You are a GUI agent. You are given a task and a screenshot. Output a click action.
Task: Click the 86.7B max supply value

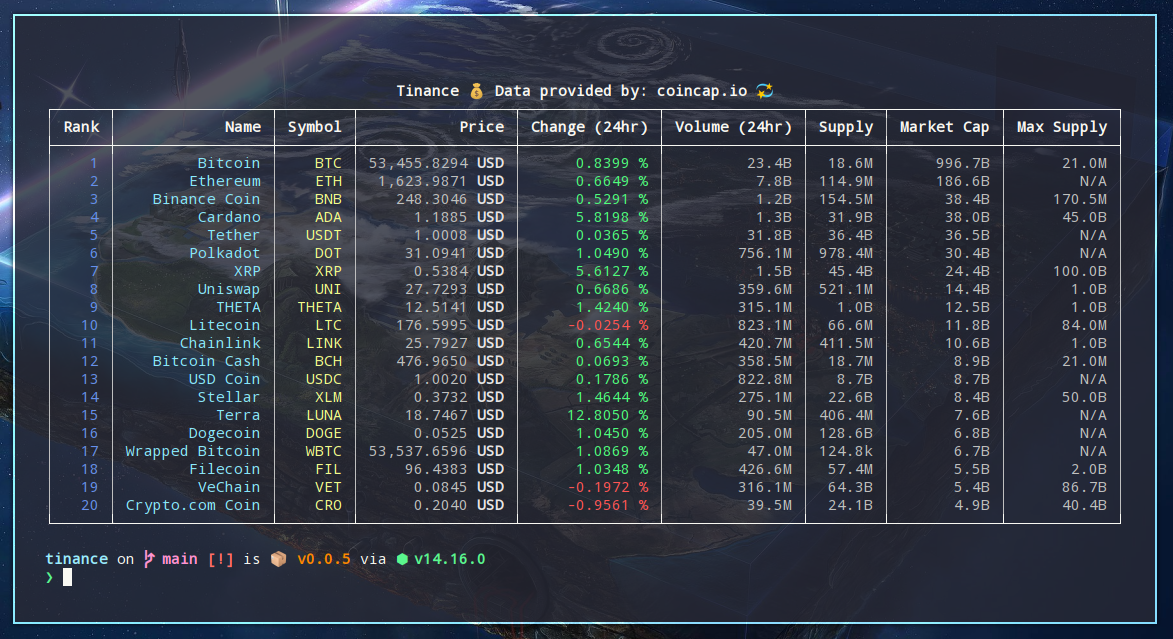click(1084, 487)
